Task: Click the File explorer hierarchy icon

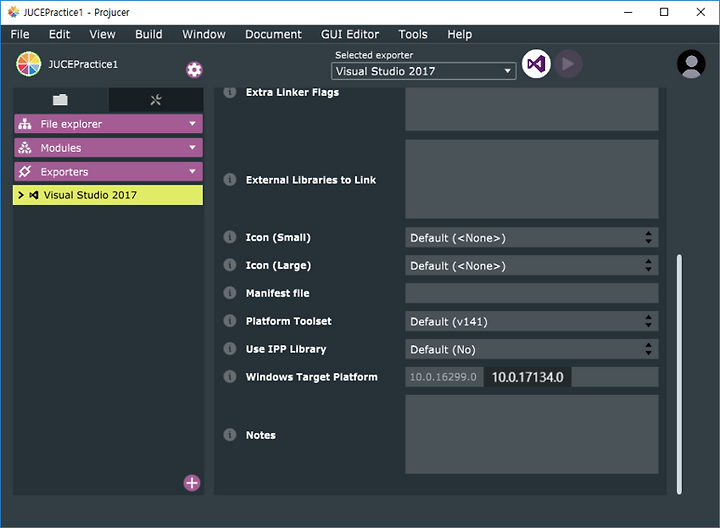Action: tap(25, 124)
